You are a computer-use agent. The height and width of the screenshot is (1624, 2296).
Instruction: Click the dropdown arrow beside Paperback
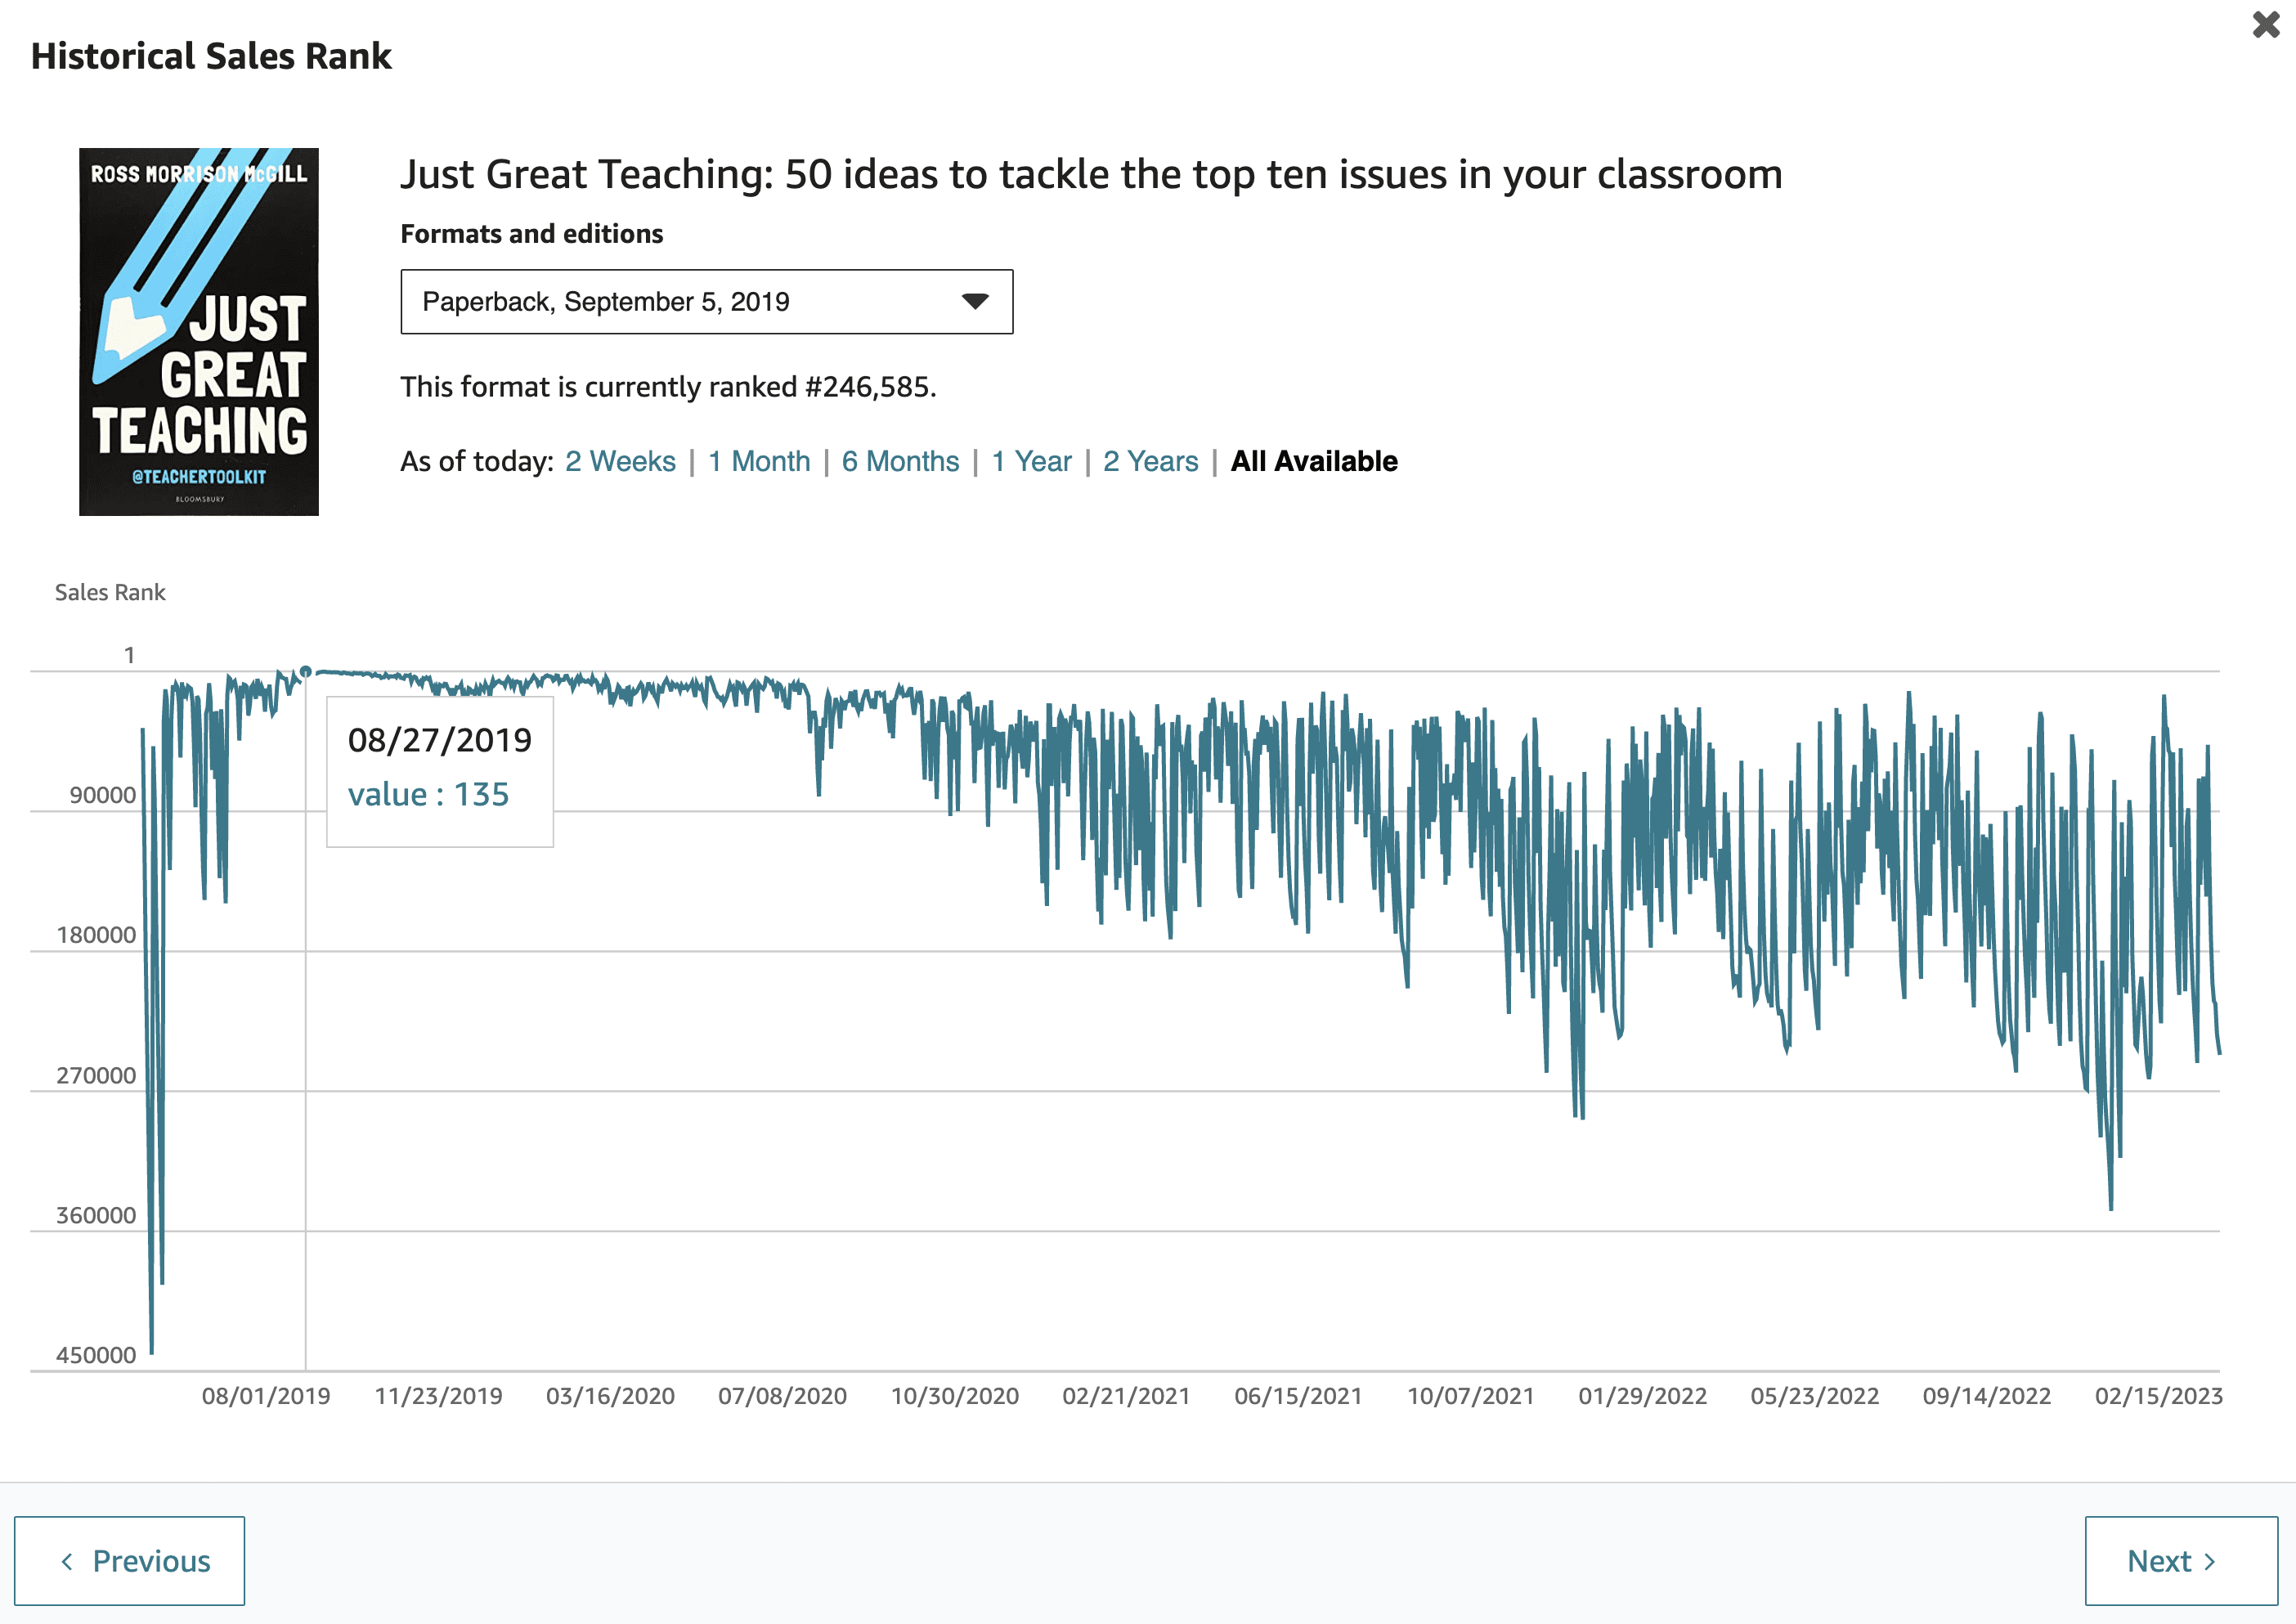(x=974, y=301)
